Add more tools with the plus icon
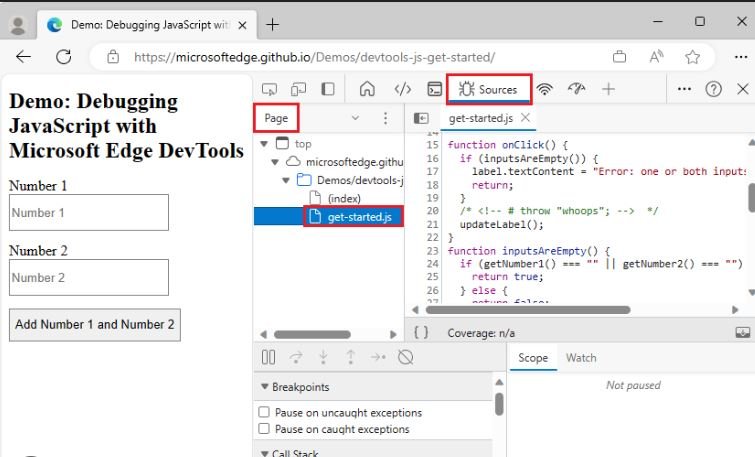This screenshot has height=457, width=755. coord(608,89)
